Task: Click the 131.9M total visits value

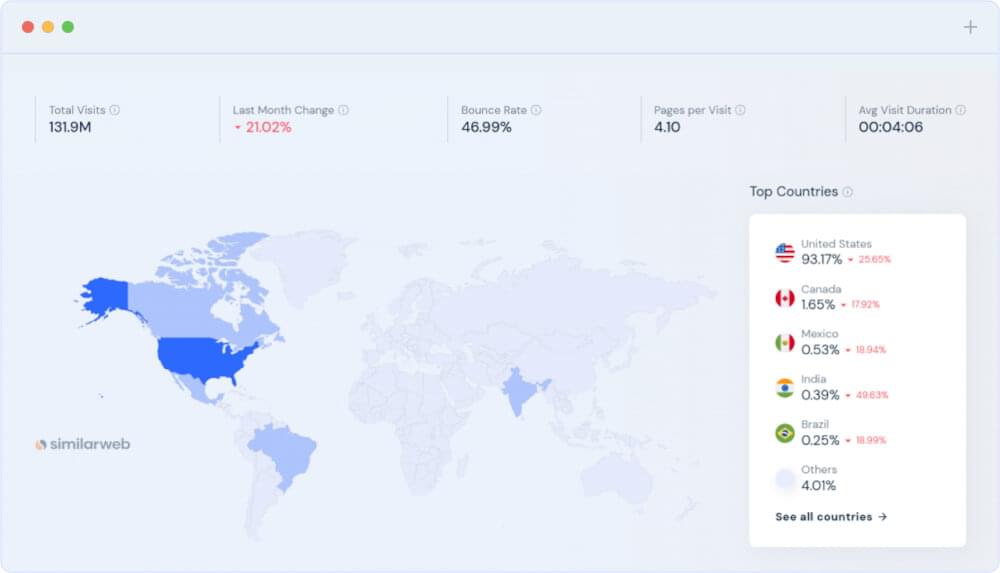Action: 70,127
